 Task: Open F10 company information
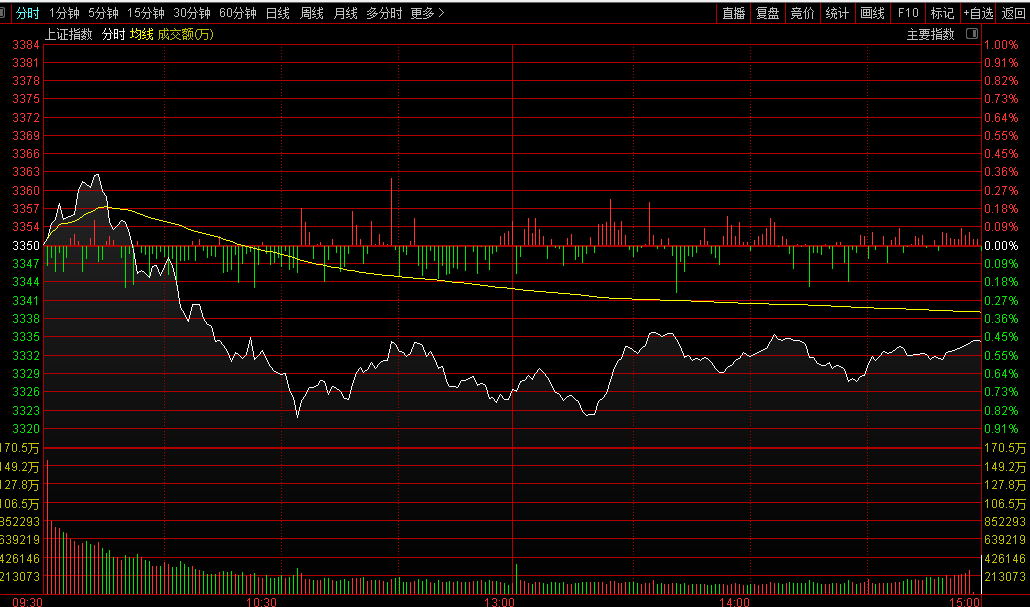(908, 13)
